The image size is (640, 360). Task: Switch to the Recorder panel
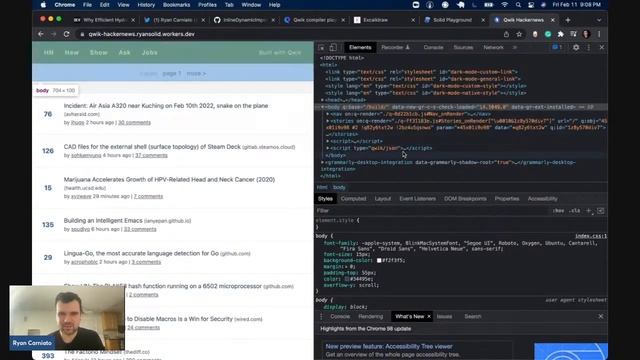click(395, 47)
